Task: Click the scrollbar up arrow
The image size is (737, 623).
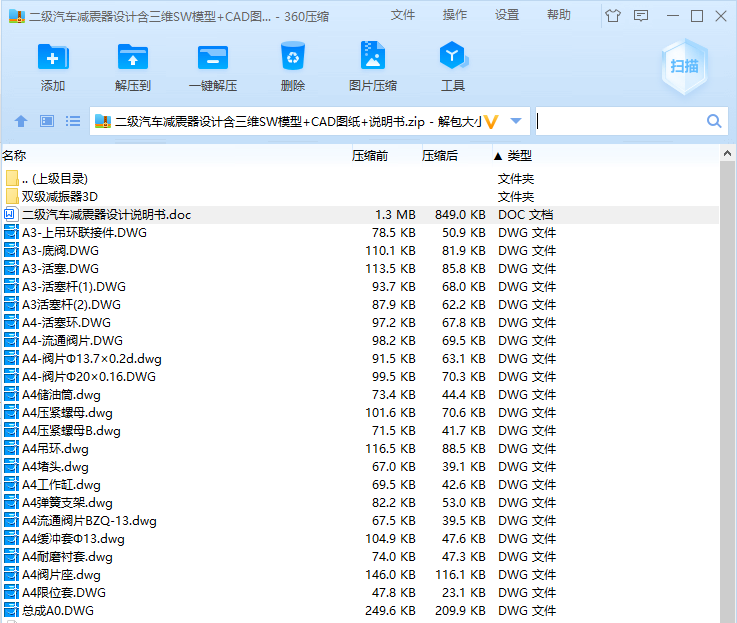Action: coord(728,153)
